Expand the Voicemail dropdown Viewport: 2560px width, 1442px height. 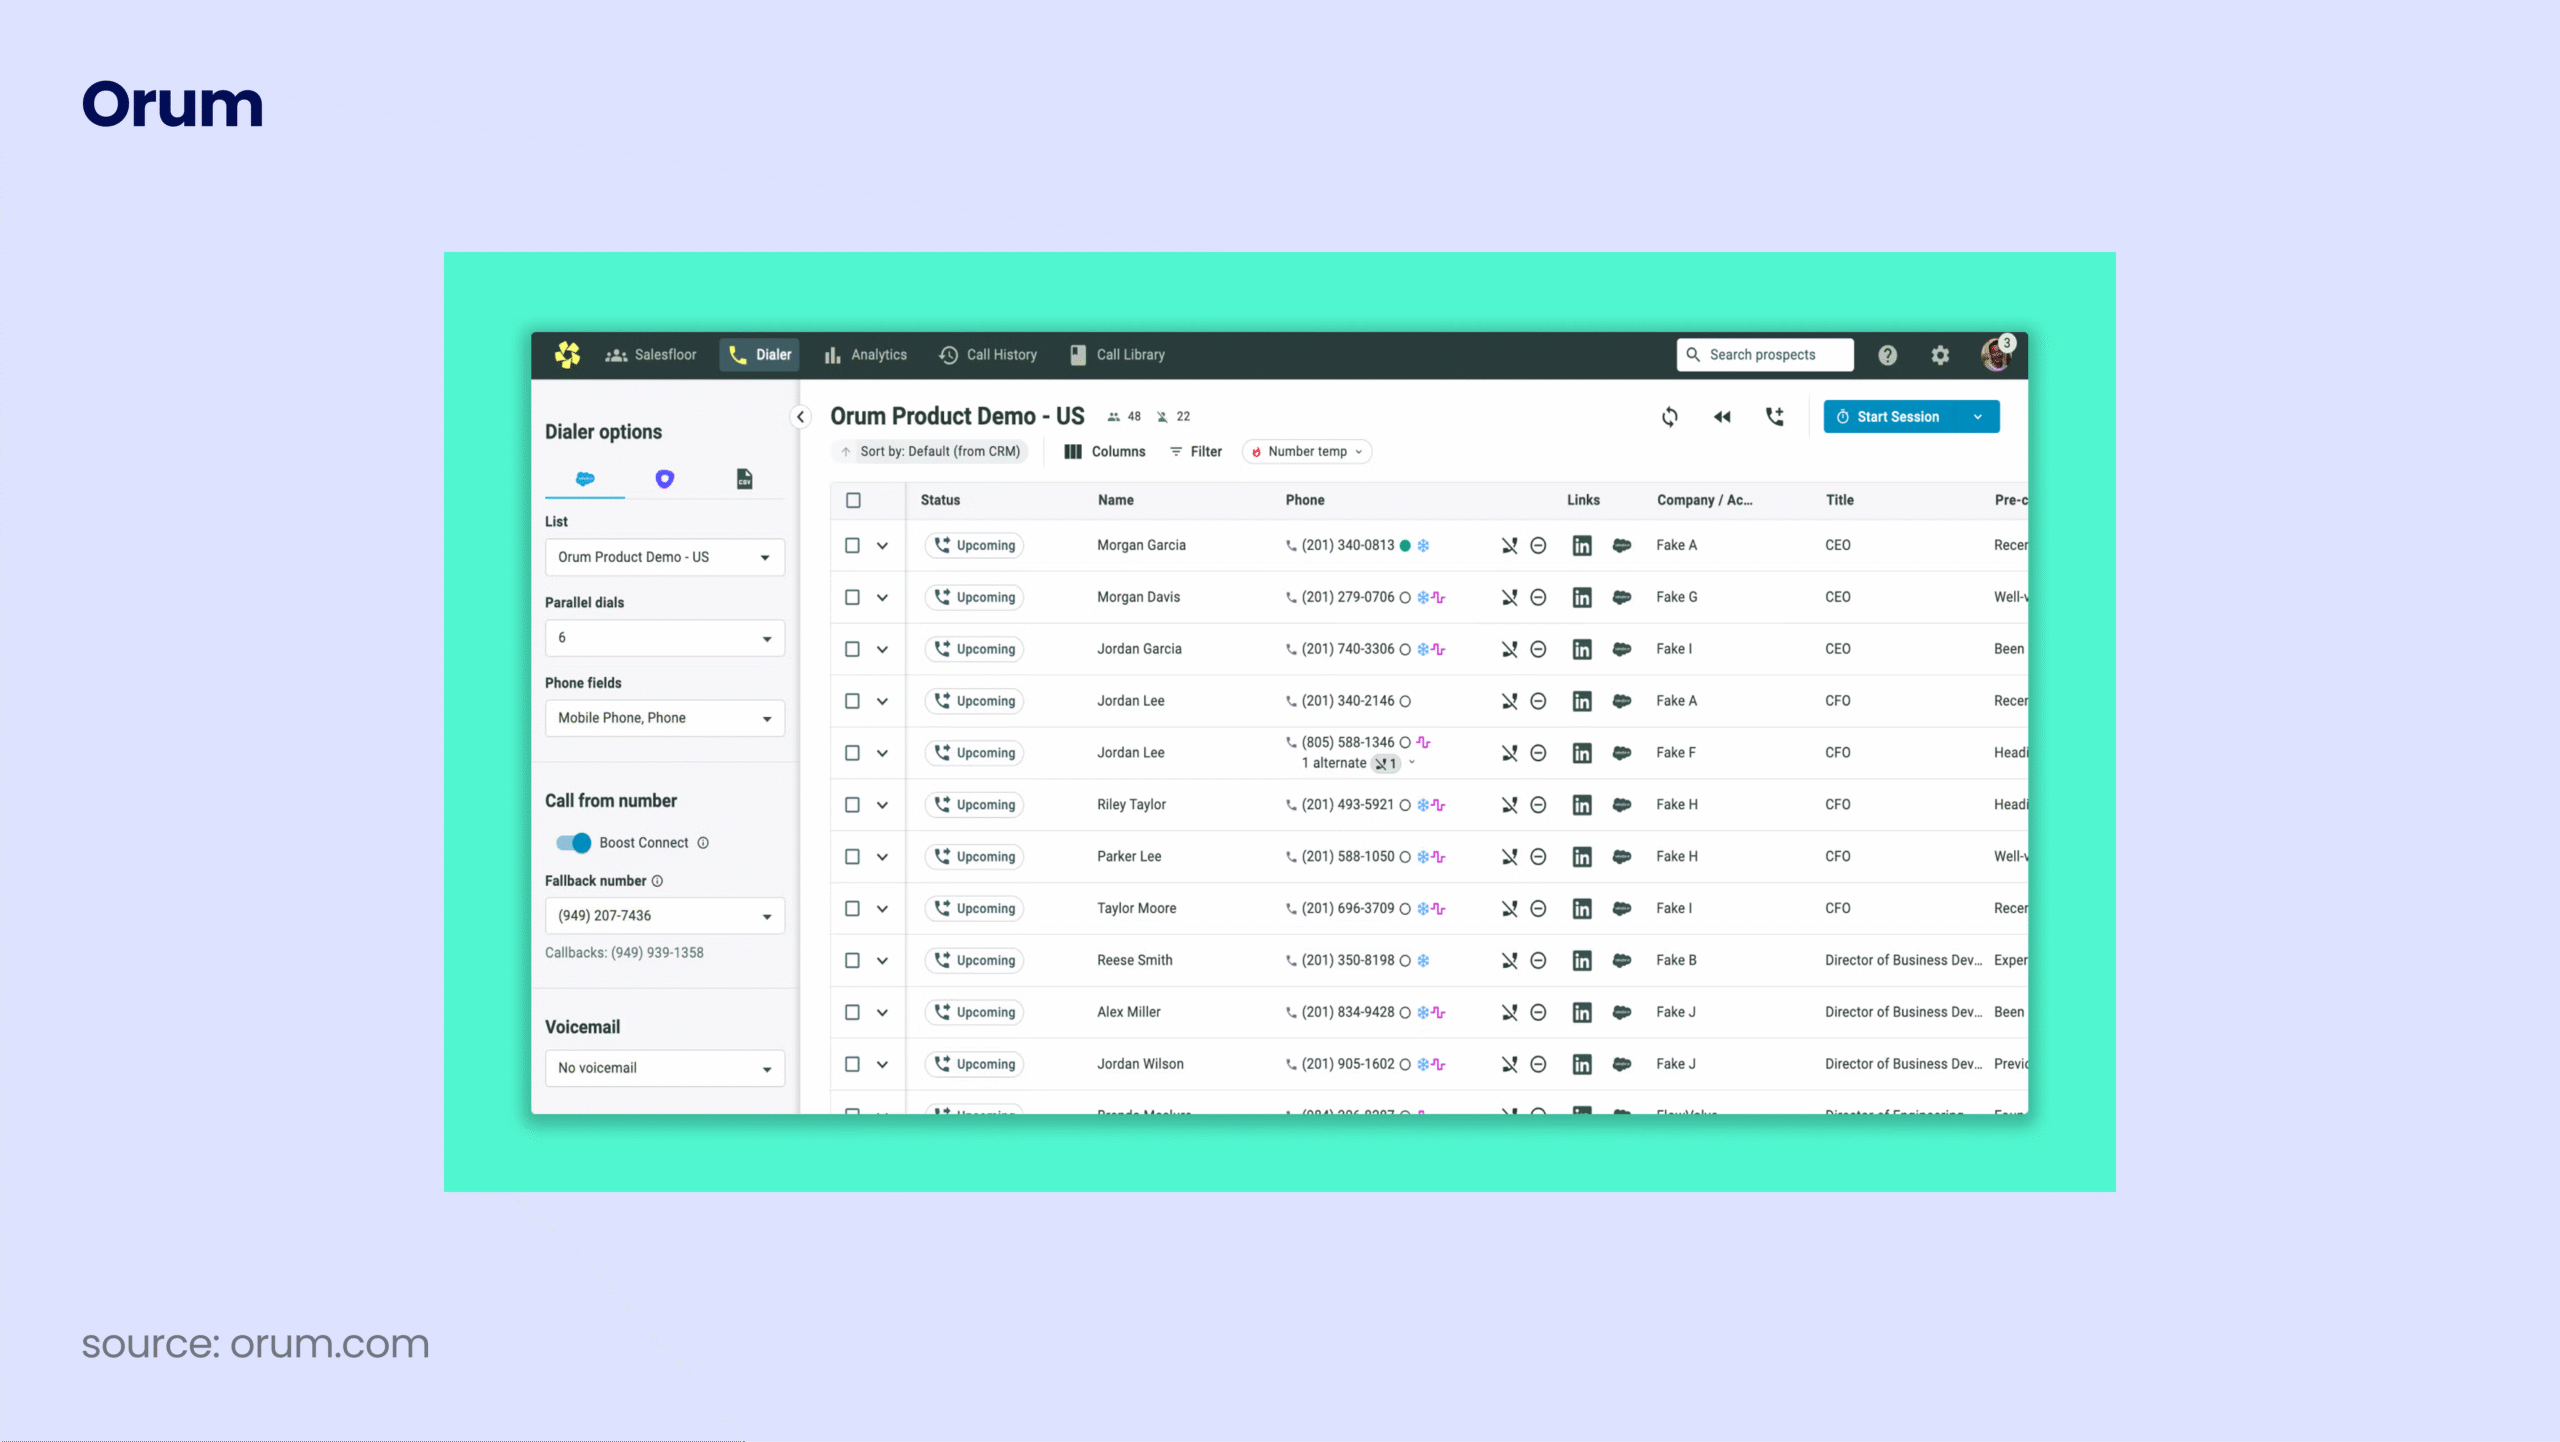664,1068
